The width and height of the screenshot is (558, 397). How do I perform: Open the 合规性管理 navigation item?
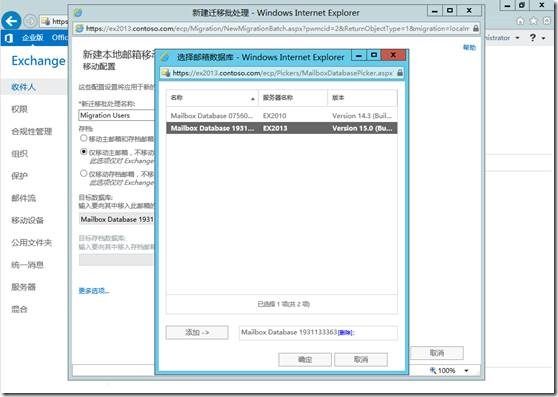(x=32, y=132)
